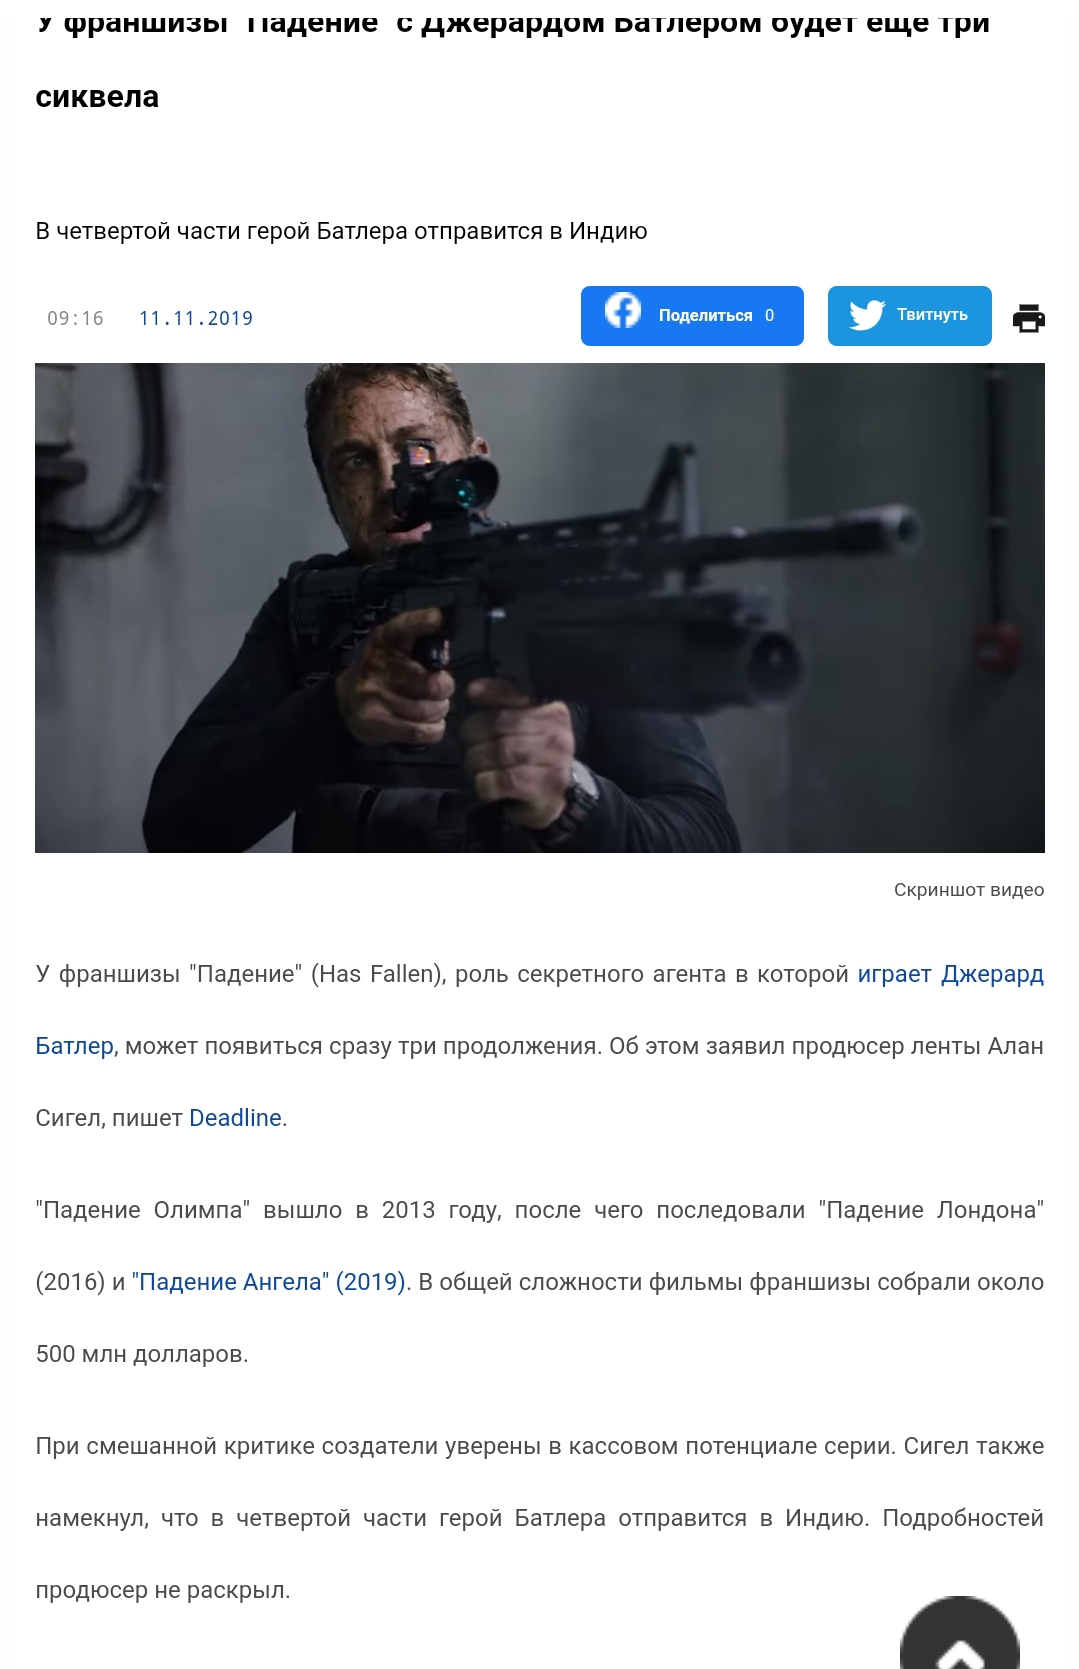The image size is (1079, 1669).
Task: Open the 11.11.2019 date link
Action: [x=196, y=318]
